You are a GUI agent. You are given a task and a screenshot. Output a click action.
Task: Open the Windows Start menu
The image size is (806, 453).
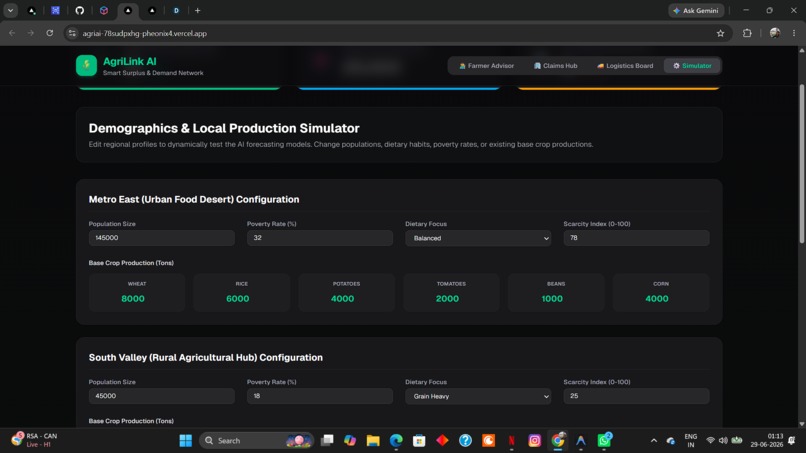[x=186, y=441]
